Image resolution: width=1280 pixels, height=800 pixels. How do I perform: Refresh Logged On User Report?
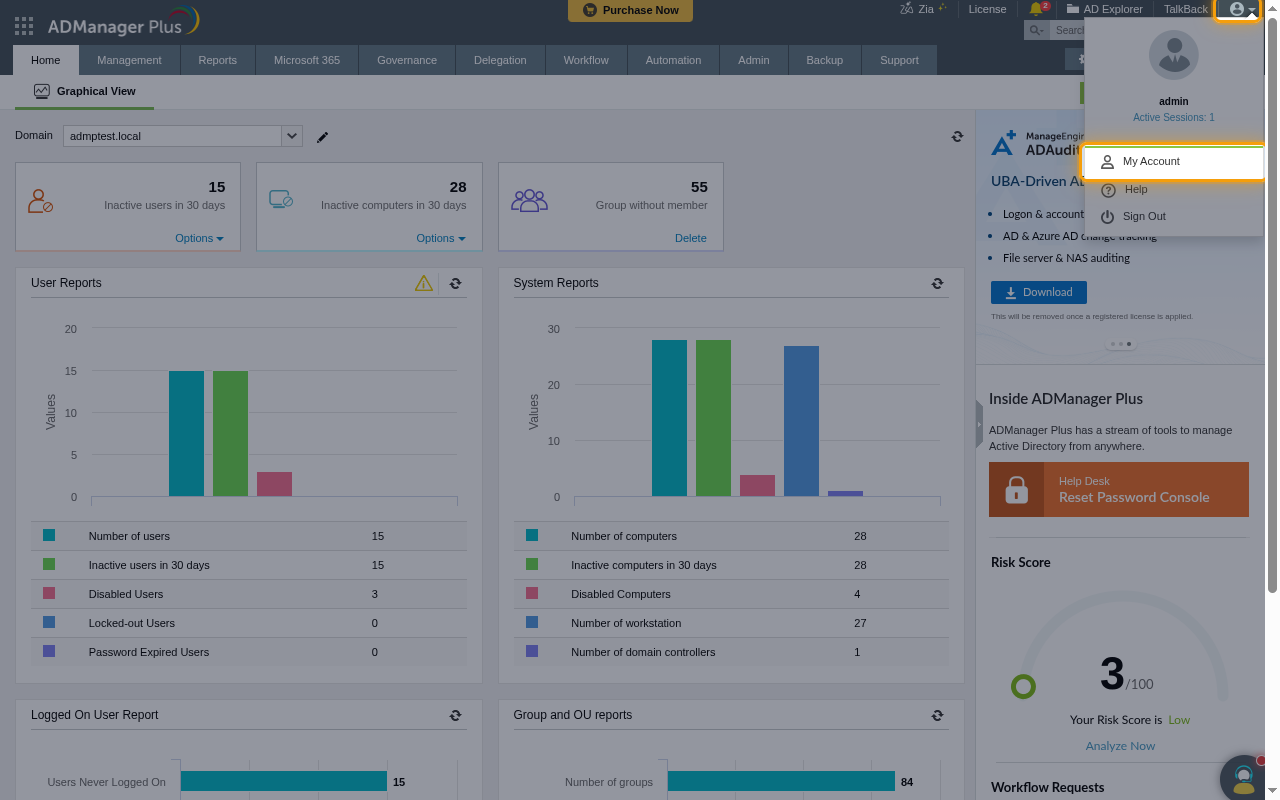click(x=455, y=716)
